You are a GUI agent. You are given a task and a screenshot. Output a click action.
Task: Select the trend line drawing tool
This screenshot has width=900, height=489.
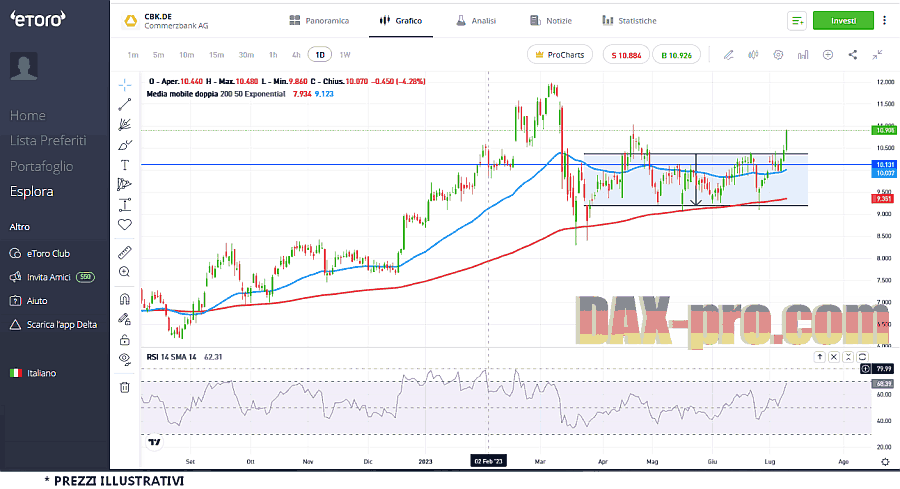(125, 104)
